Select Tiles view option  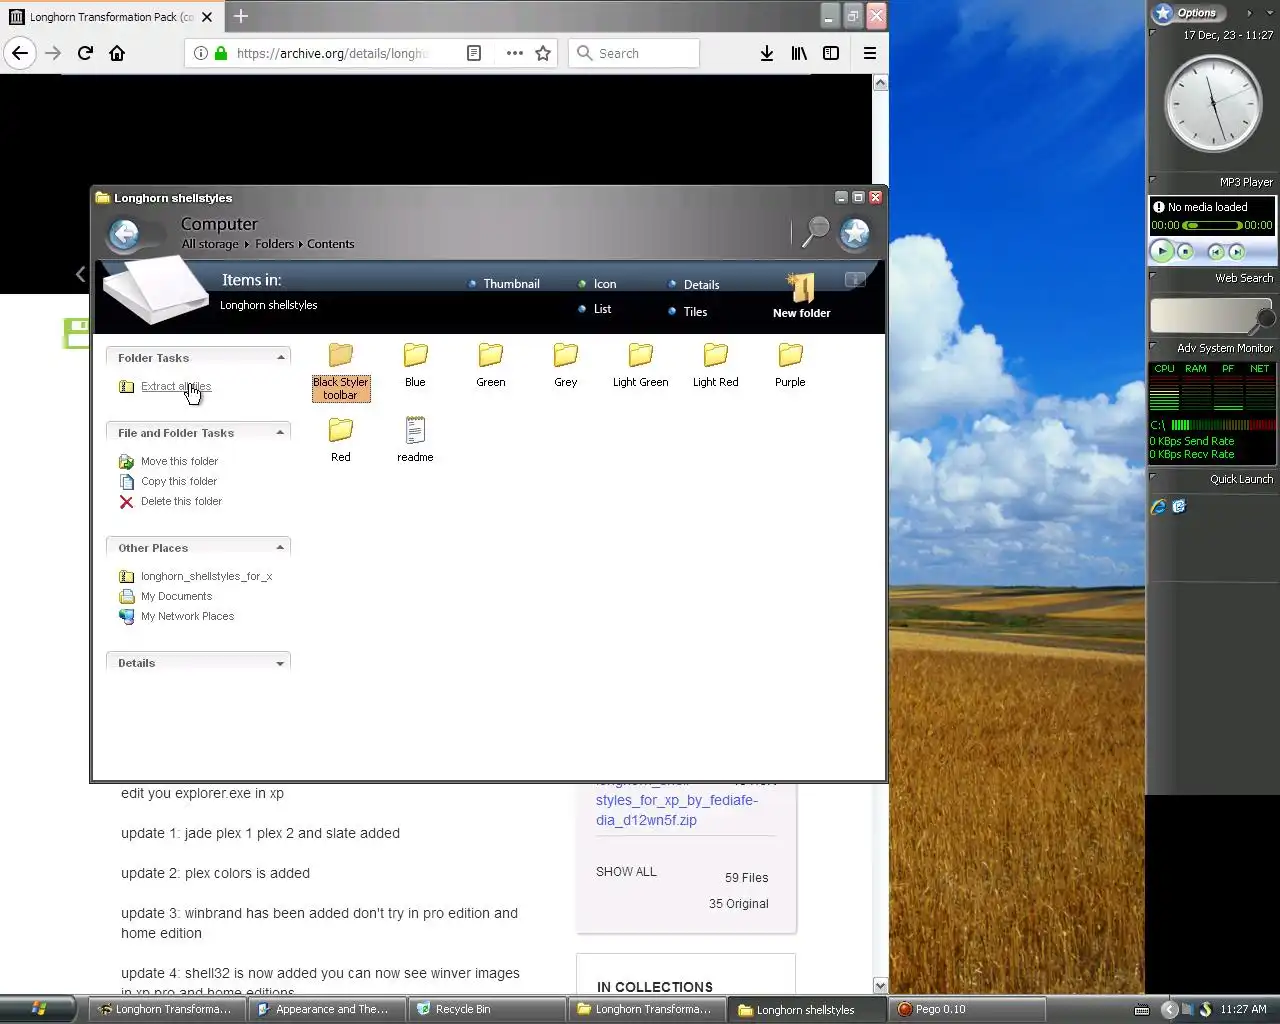688,312
